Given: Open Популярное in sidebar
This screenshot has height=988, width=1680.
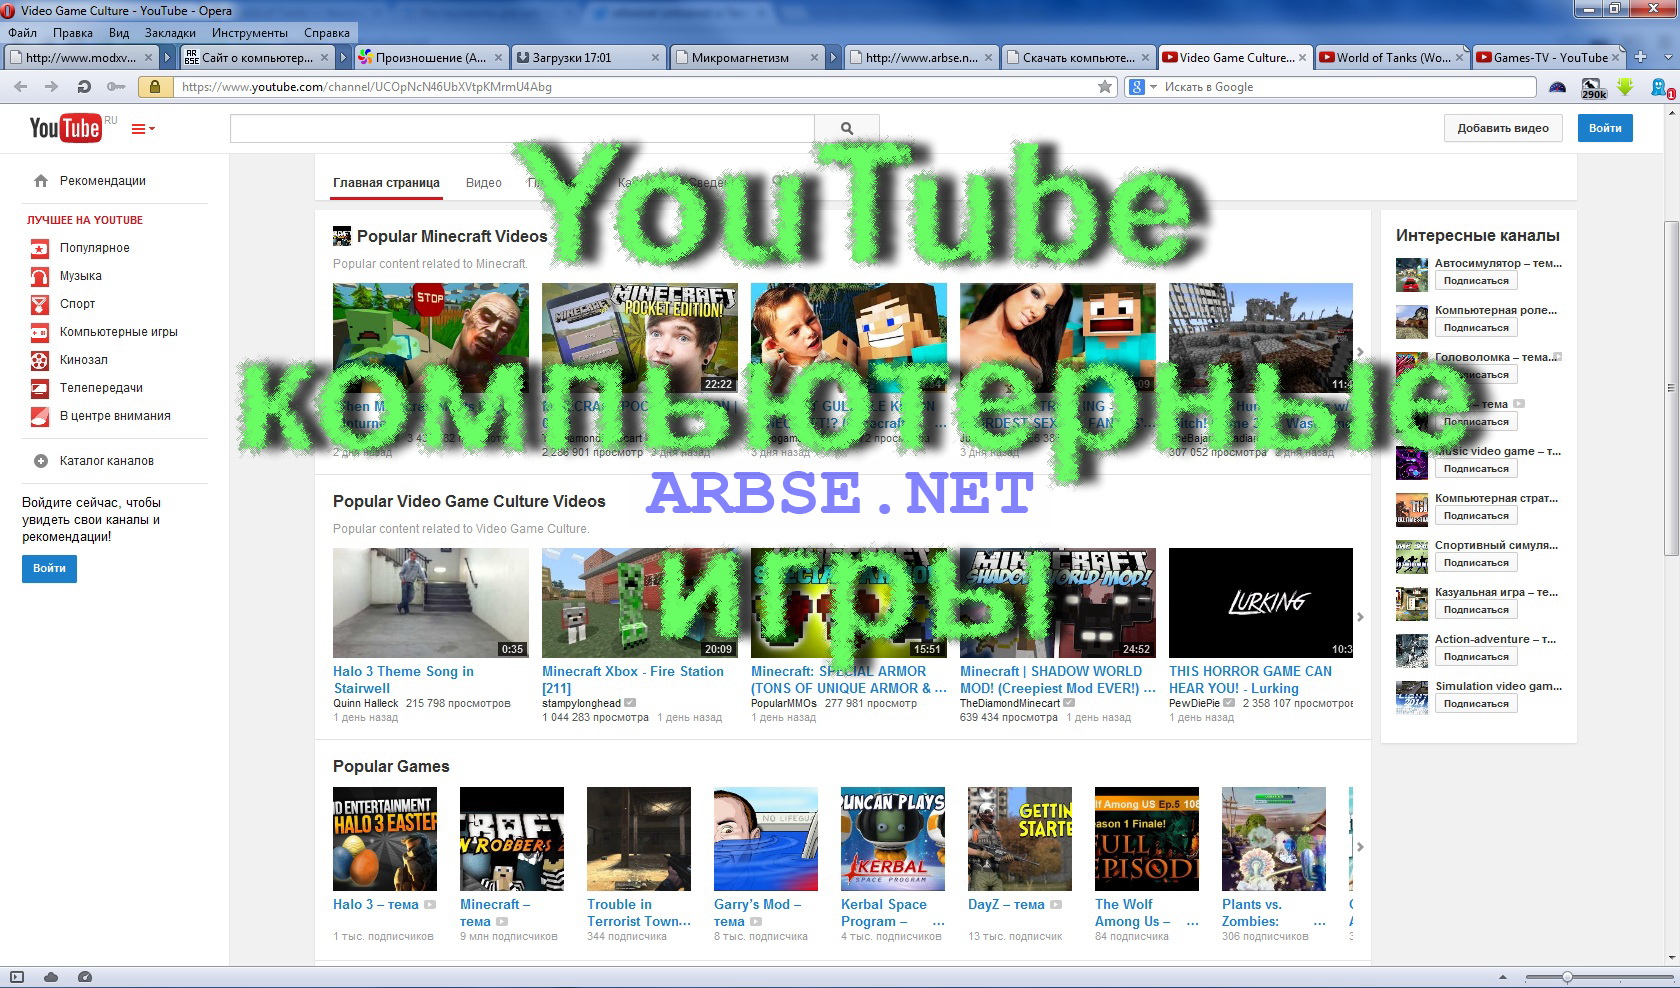Looking at the screenshot, I should [x=94, y=248].
